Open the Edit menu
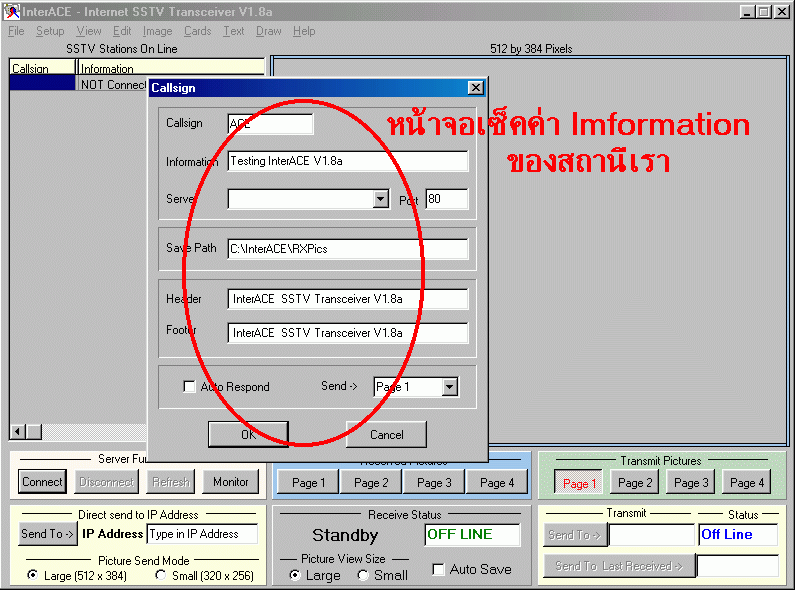 122,31
